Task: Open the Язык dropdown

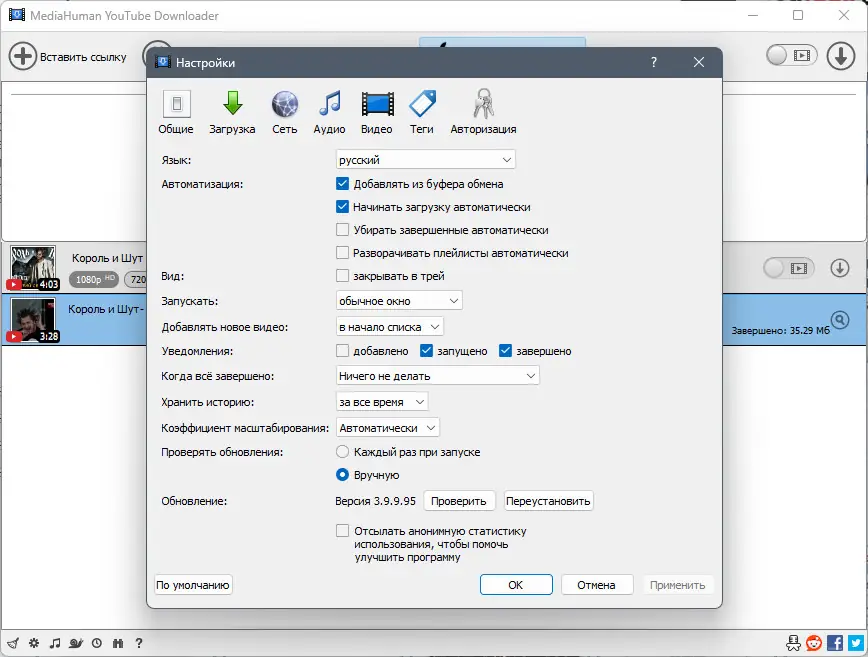Action: [x=425, y=160]
